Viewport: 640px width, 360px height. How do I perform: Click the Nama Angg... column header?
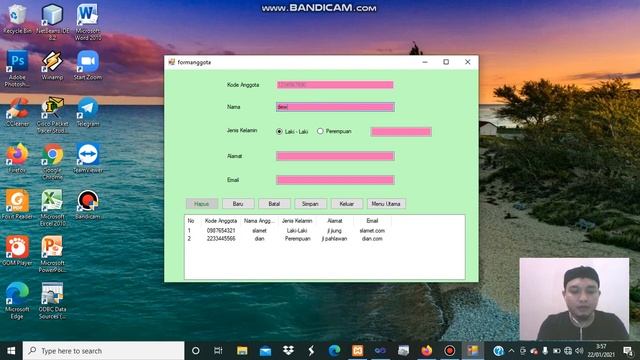click(259, 221)
